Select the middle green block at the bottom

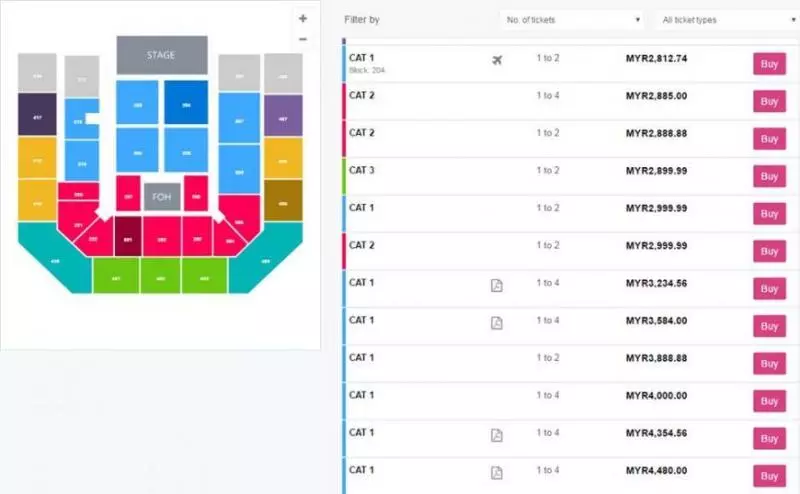[x=160, y=276]
